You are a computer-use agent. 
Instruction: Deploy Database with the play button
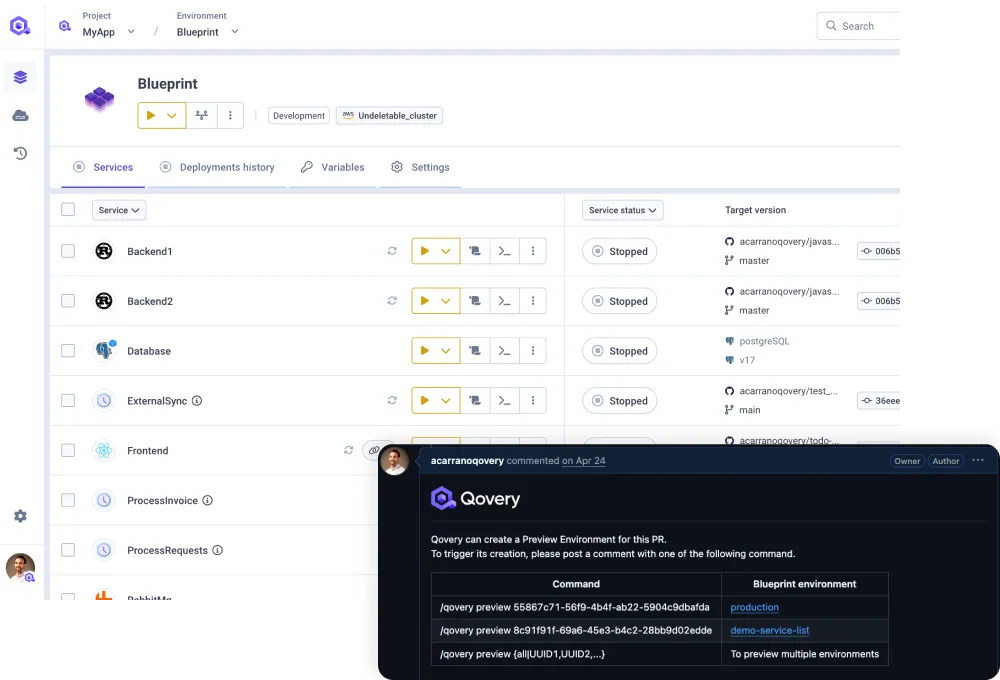pos(424,350)
